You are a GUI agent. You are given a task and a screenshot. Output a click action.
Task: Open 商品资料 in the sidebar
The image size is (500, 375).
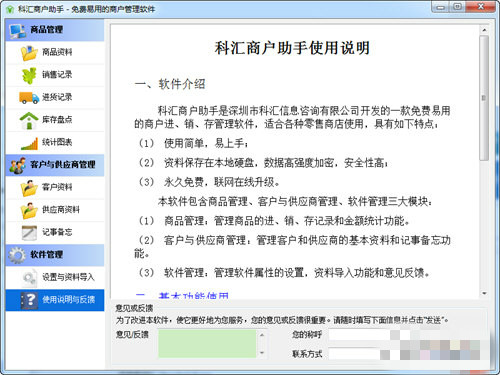[55, 53]
